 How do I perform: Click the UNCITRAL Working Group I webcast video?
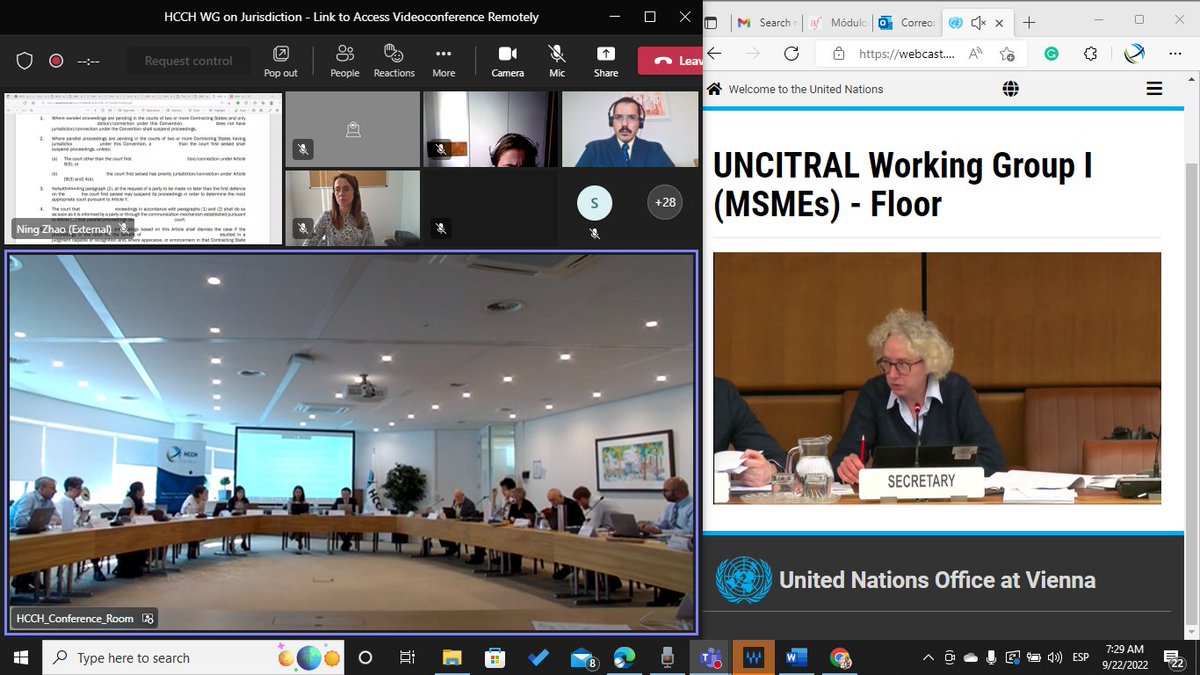(937, 378)
